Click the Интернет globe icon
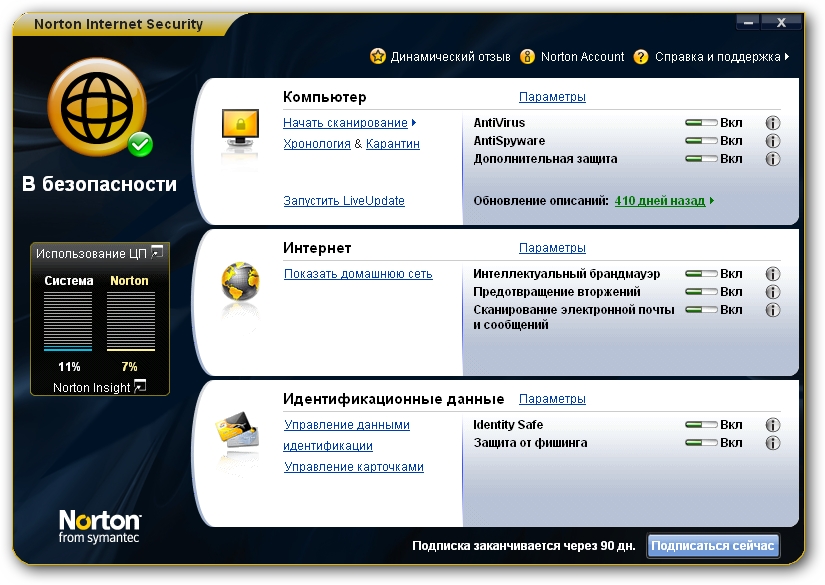The height and width of the screenshot is (585, 825). (x=240, y=281)
